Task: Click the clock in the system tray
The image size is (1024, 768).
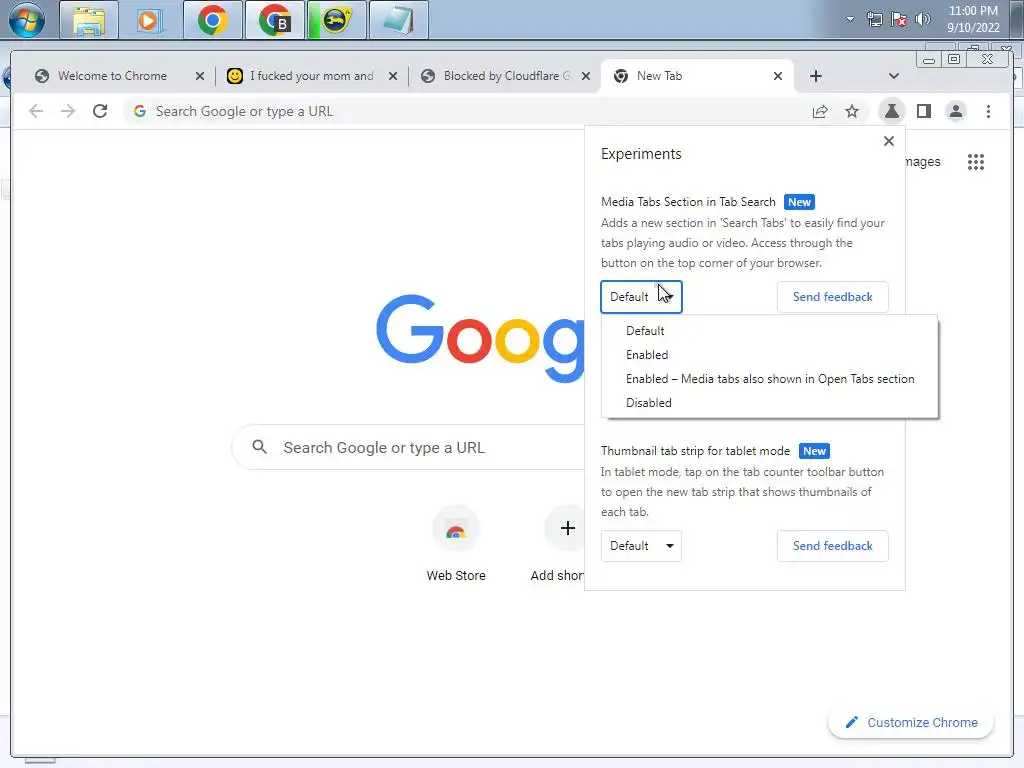Action: pyautogui.click(x=973, y=19)
